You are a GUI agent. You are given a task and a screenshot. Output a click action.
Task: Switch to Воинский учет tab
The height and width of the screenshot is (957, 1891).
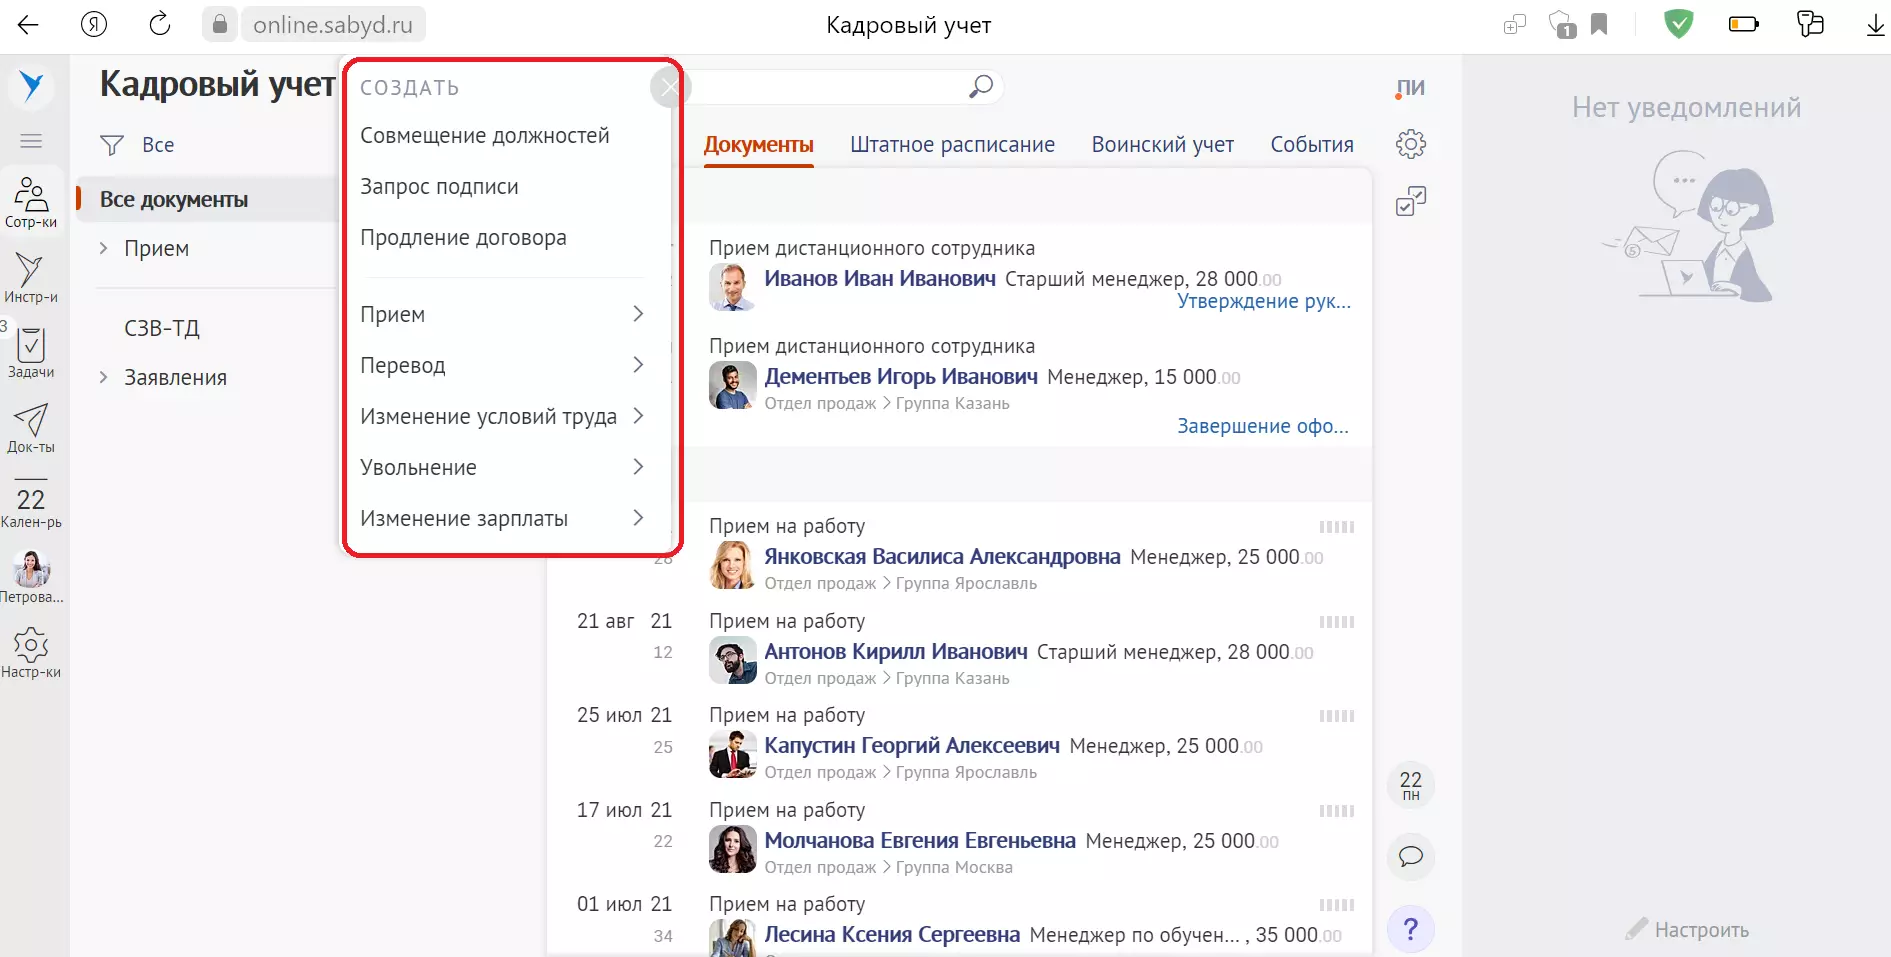pyautogui.click(x=1163, y=145)
